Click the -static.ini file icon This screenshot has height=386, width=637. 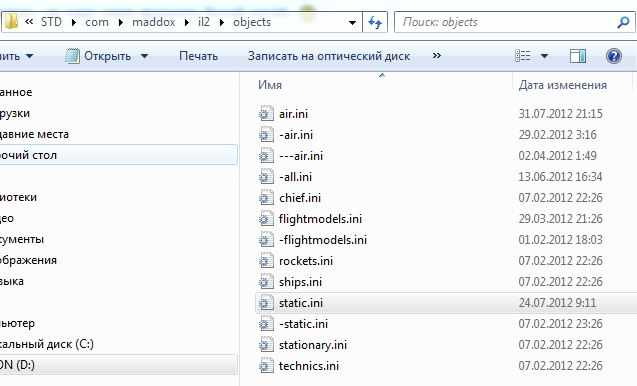point(266,324)
